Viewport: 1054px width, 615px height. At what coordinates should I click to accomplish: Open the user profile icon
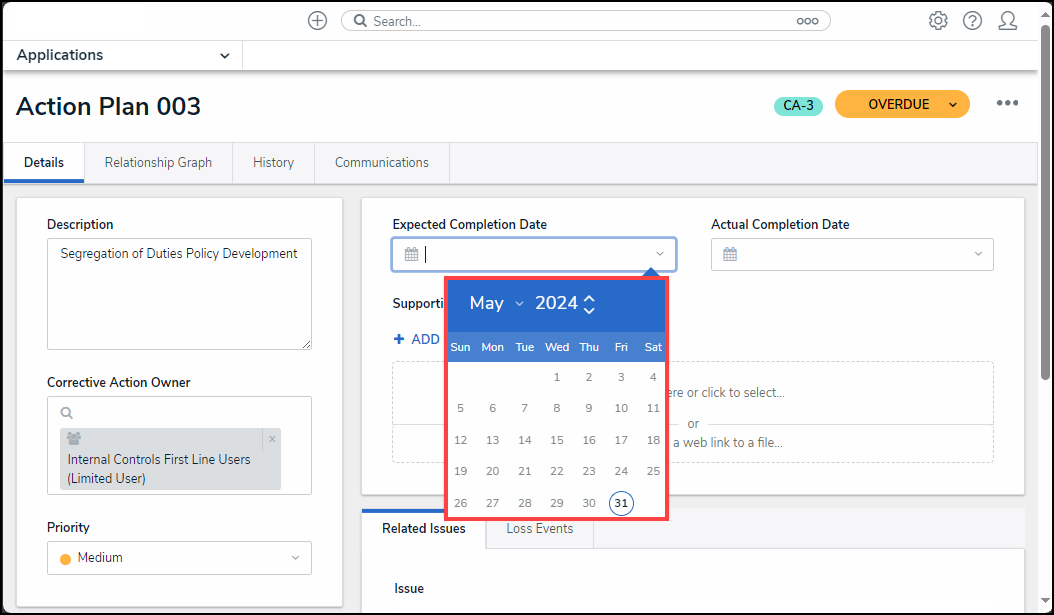pyautogui.click(x=1008, y=21)
